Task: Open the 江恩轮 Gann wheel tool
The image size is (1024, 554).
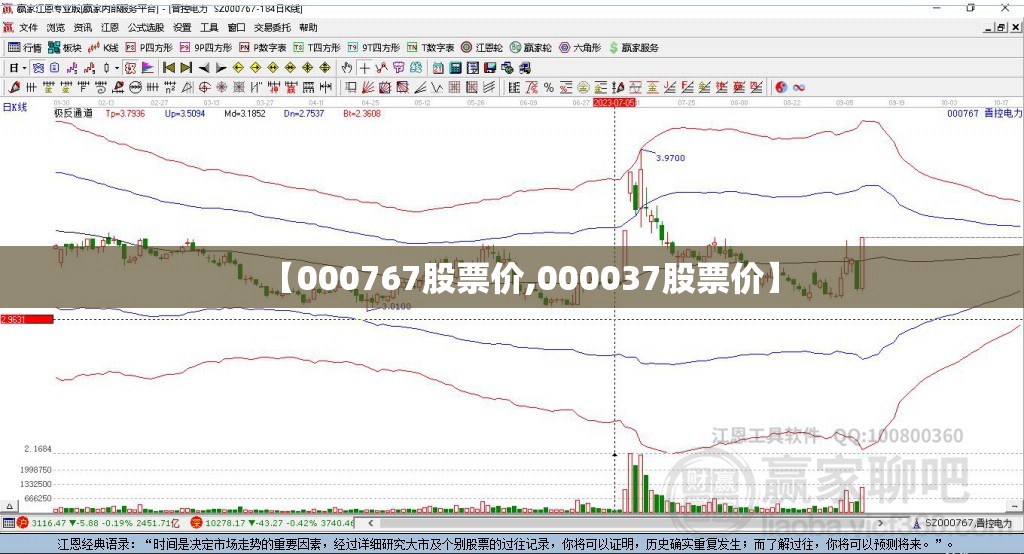Action: (482, 48)
